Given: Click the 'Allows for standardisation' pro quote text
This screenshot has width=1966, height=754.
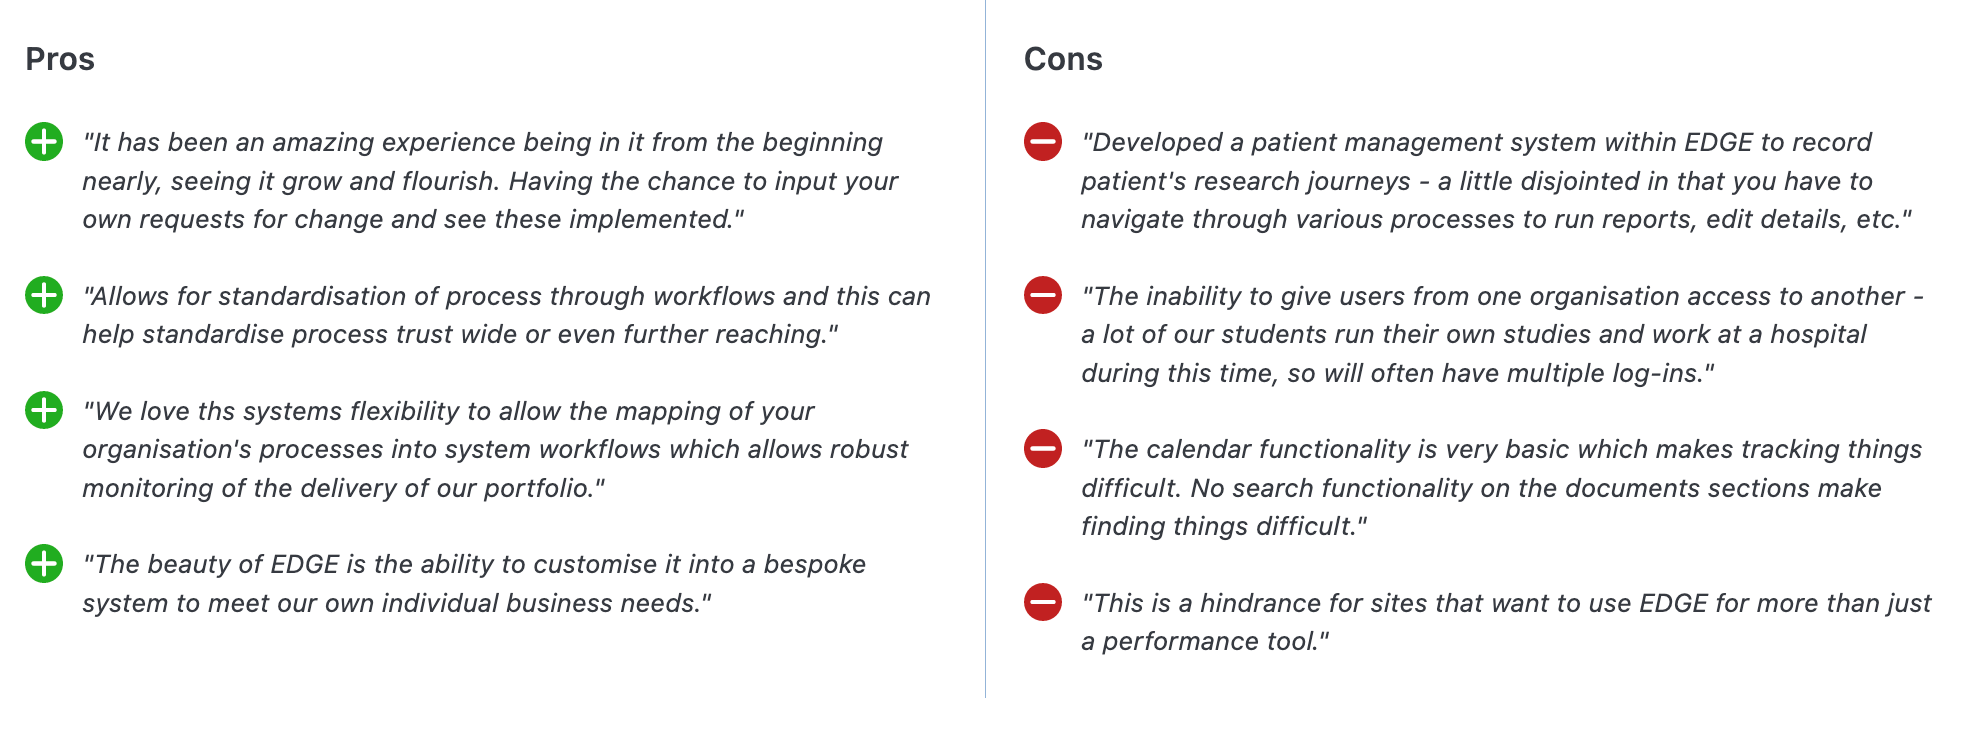Looking at the screenshot, I should coord(506,315).
